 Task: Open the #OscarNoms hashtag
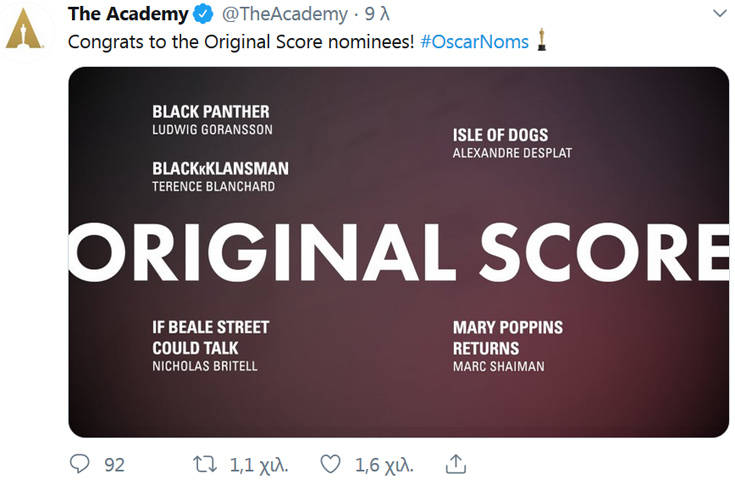(x=474, y=42)
